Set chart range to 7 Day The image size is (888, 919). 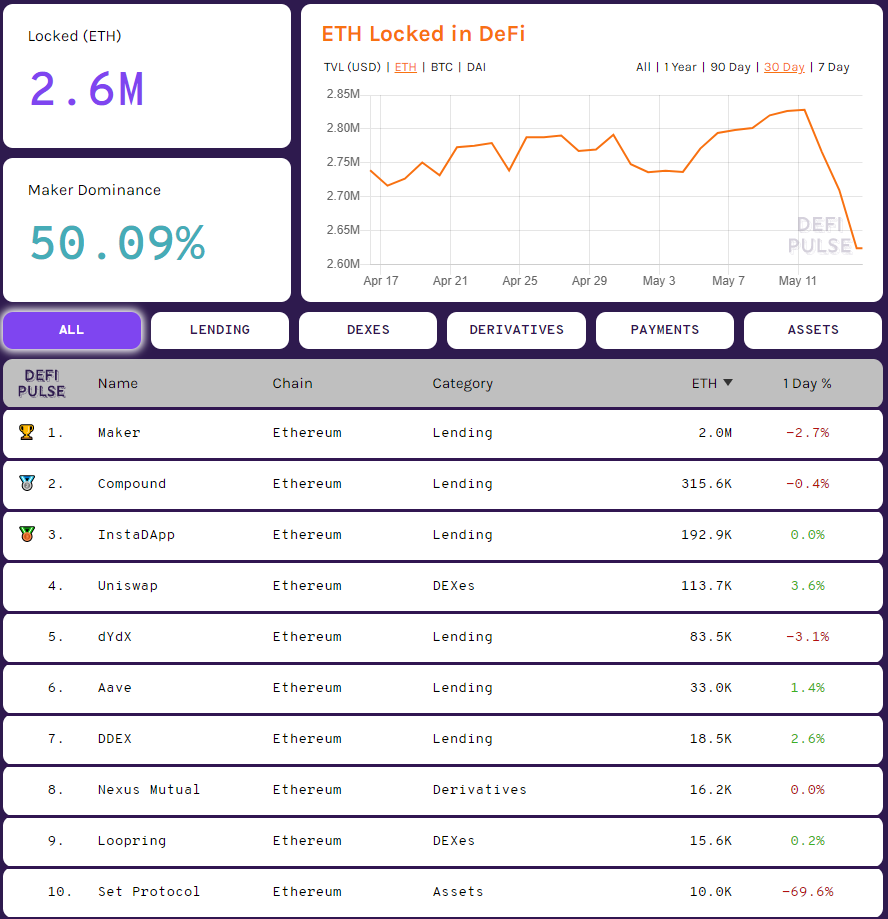(x=833, y=67)
